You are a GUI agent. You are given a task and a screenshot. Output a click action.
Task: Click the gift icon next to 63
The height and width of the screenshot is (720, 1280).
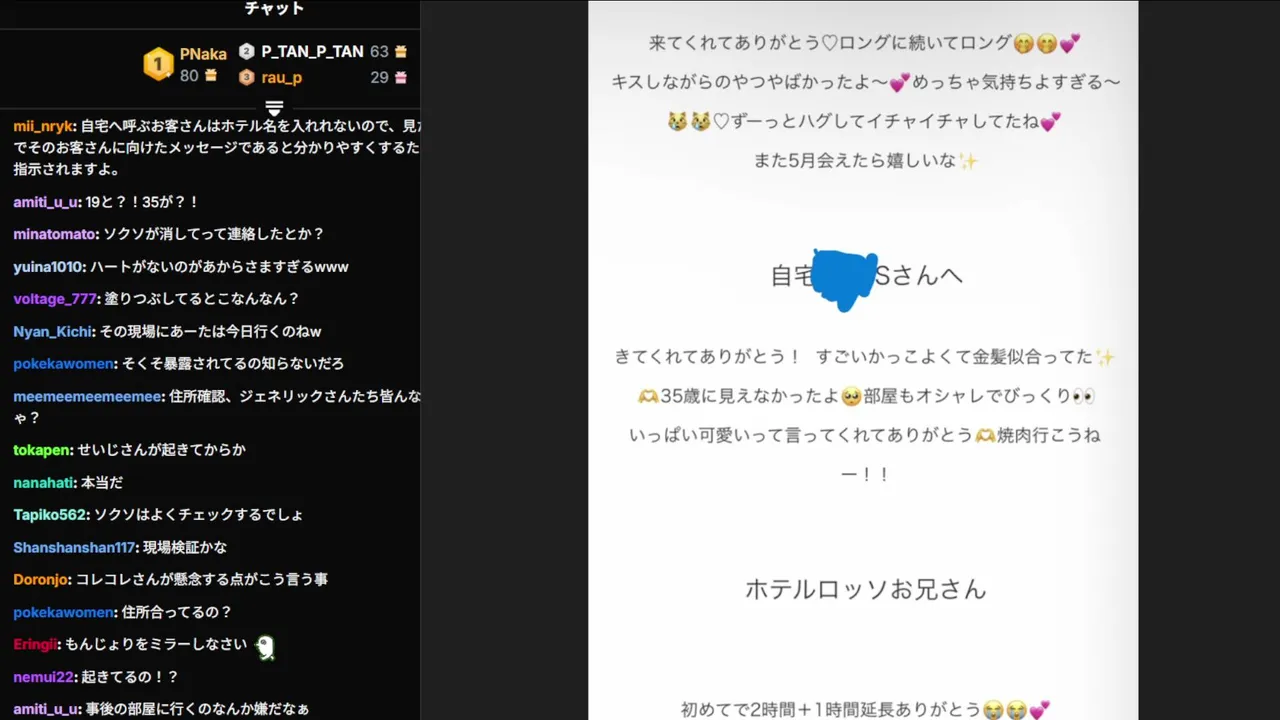(401, 52)
